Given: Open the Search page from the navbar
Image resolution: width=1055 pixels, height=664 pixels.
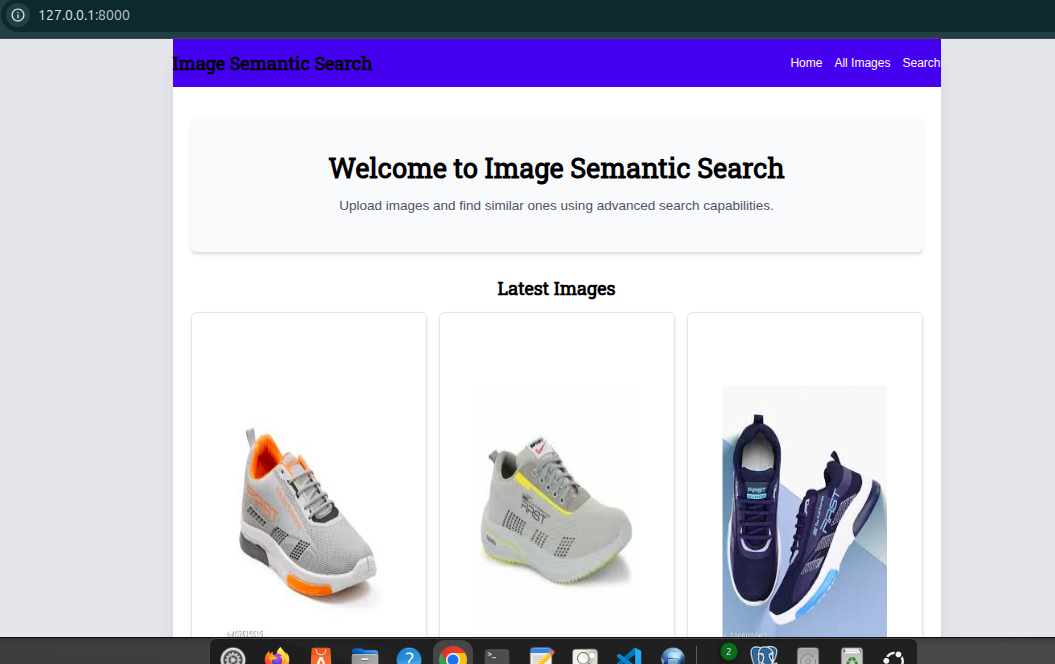Looking at the screenshot, I should (920, 62).
